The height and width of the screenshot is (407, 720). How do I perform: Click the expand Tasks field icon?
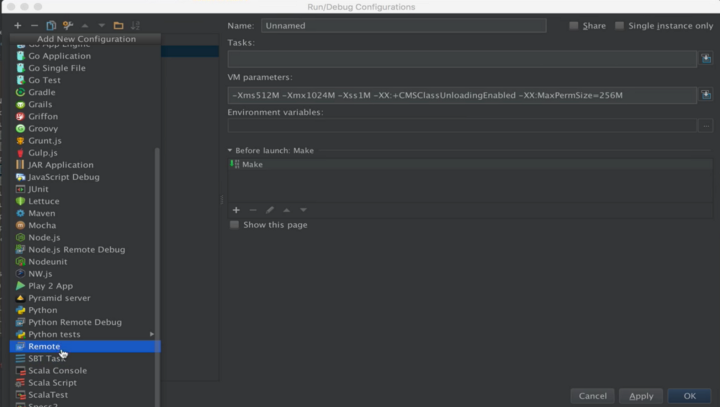click(x=706, y=58)
